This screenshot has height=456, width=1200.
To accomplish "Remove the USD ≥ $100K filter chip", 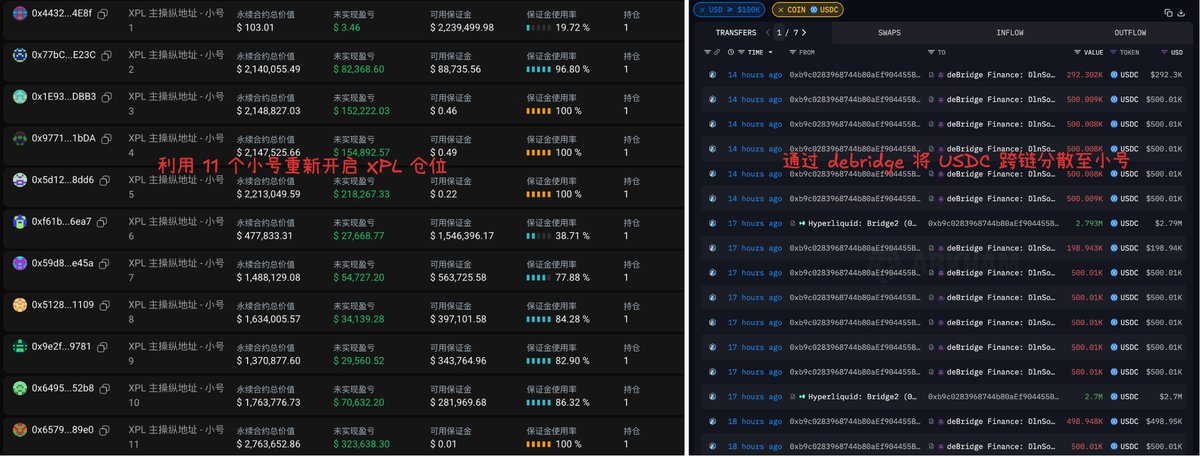I will (700, 9).
